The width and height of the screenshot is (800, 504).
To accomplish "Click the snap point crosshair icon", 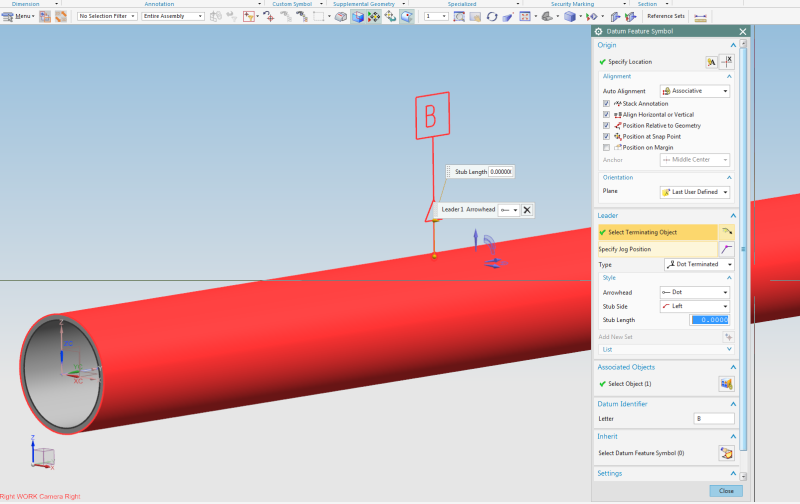I will pyautogui.click(x=269, y=16).
